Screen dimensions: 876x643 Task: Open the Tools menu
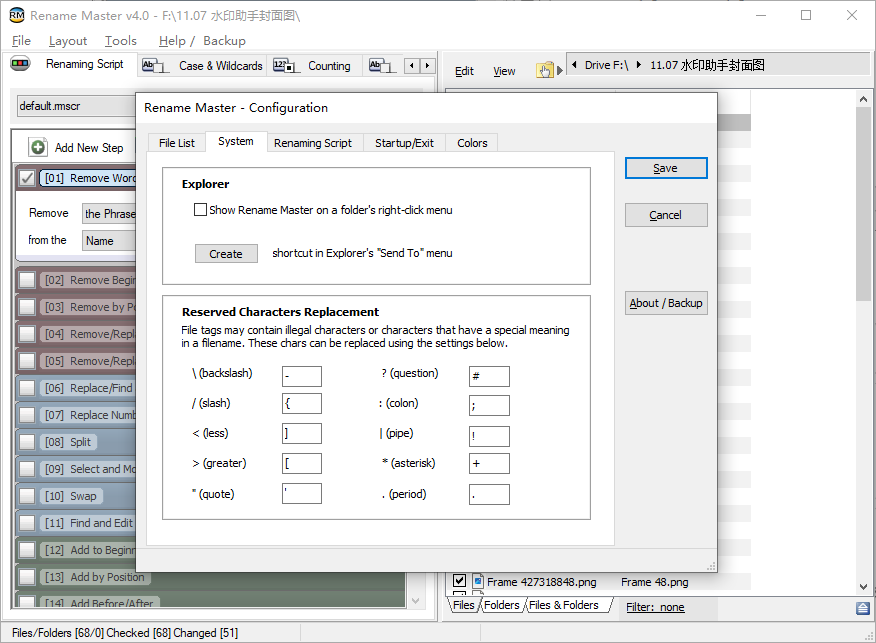(120, 41)
